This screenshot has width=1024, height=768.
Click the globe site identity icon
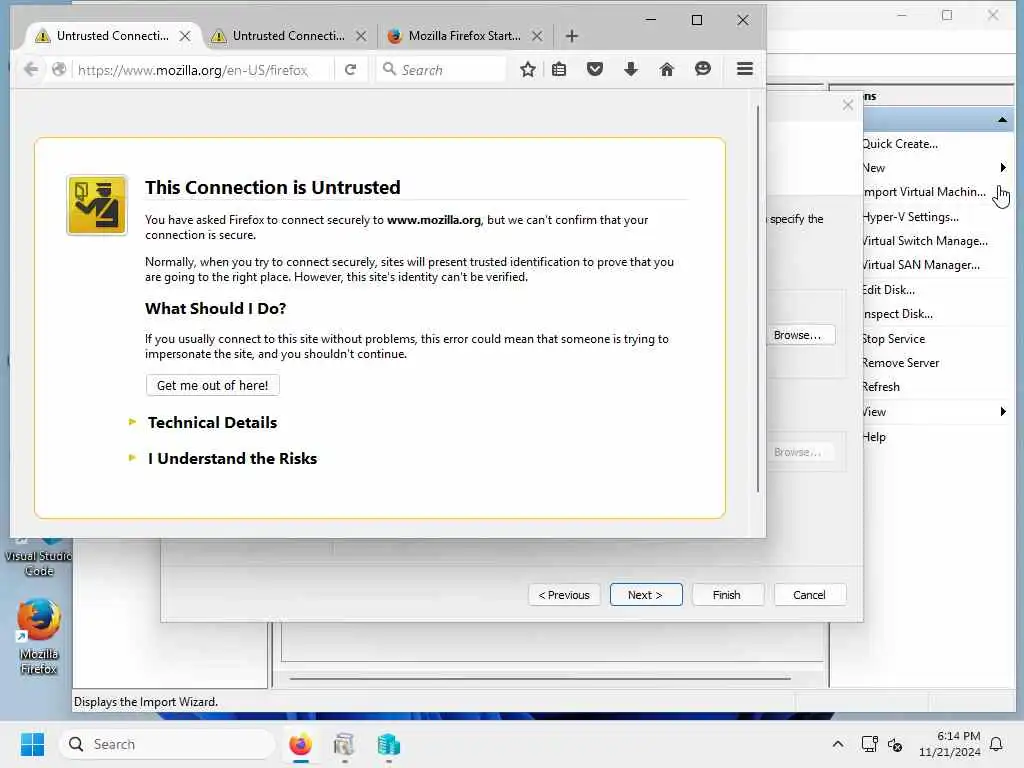pyautogui.click(x=59, y=69)
